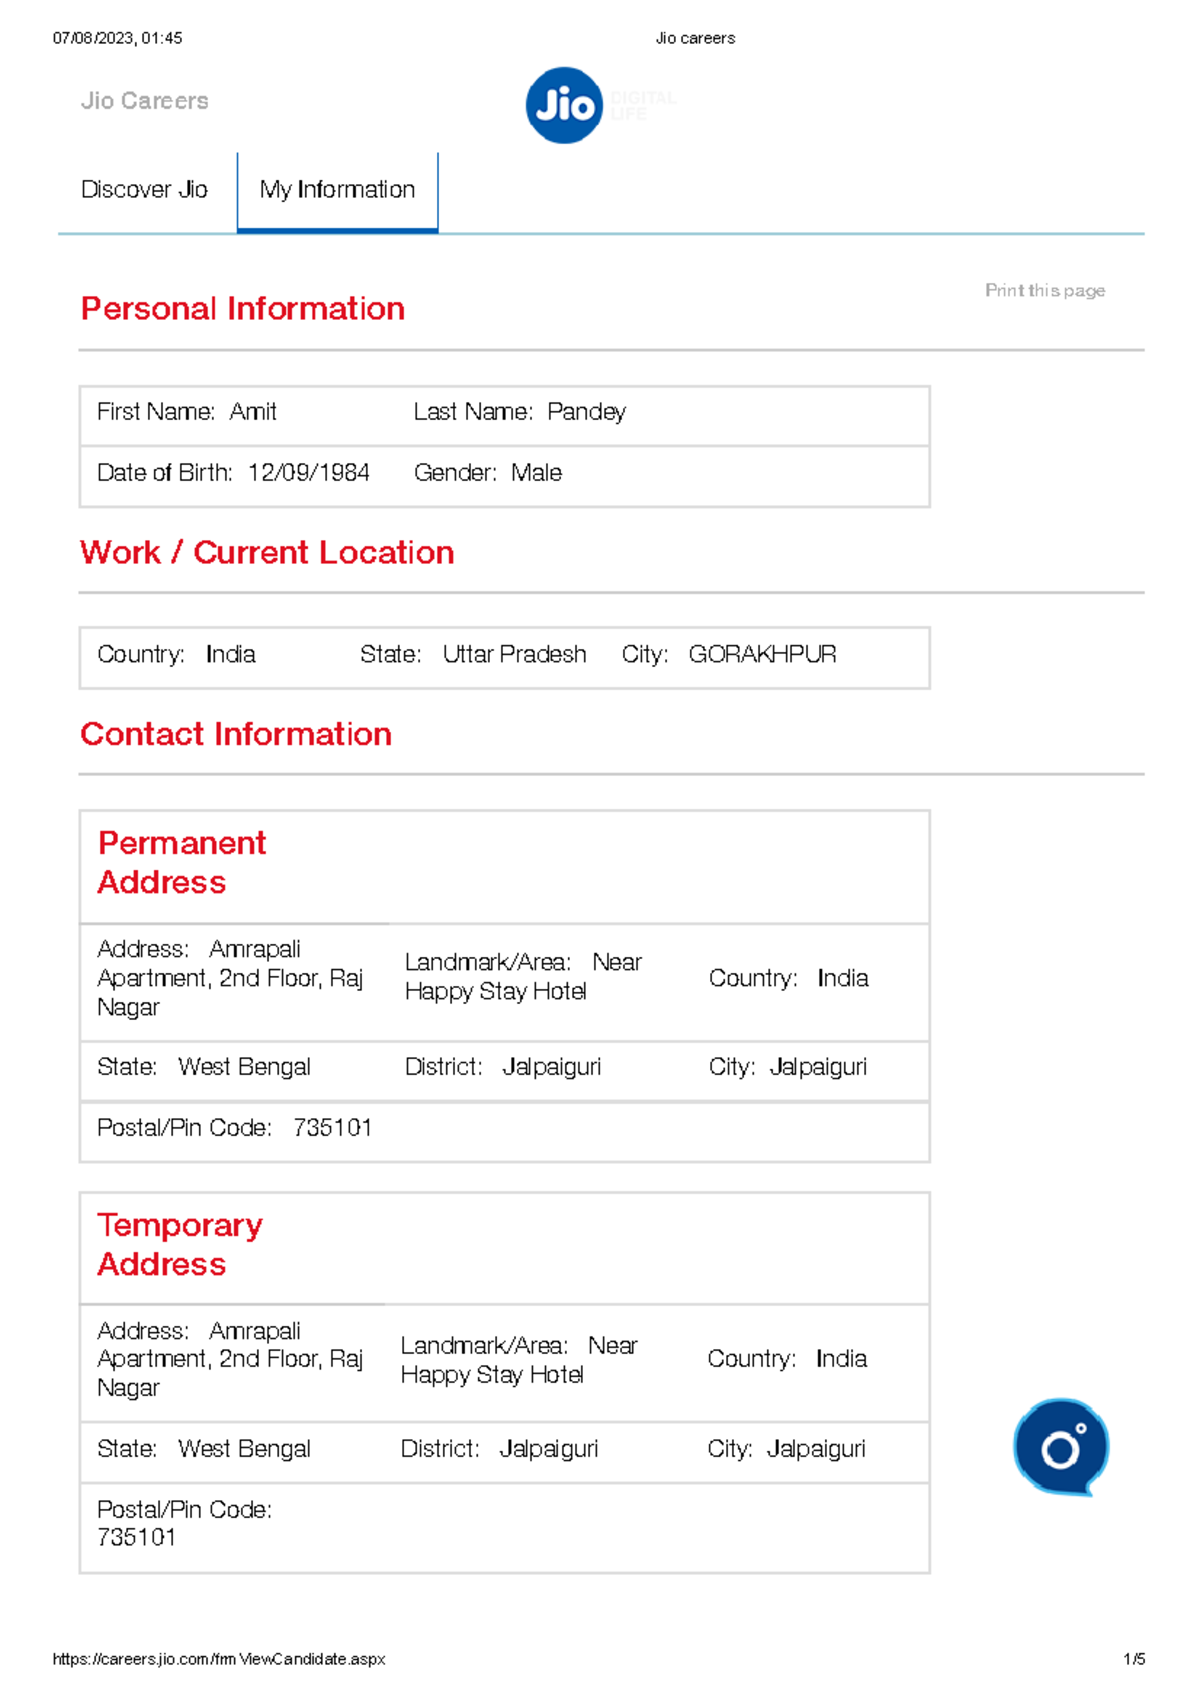
Task: Switch to the My Information tab
Action: coord(336,189)
